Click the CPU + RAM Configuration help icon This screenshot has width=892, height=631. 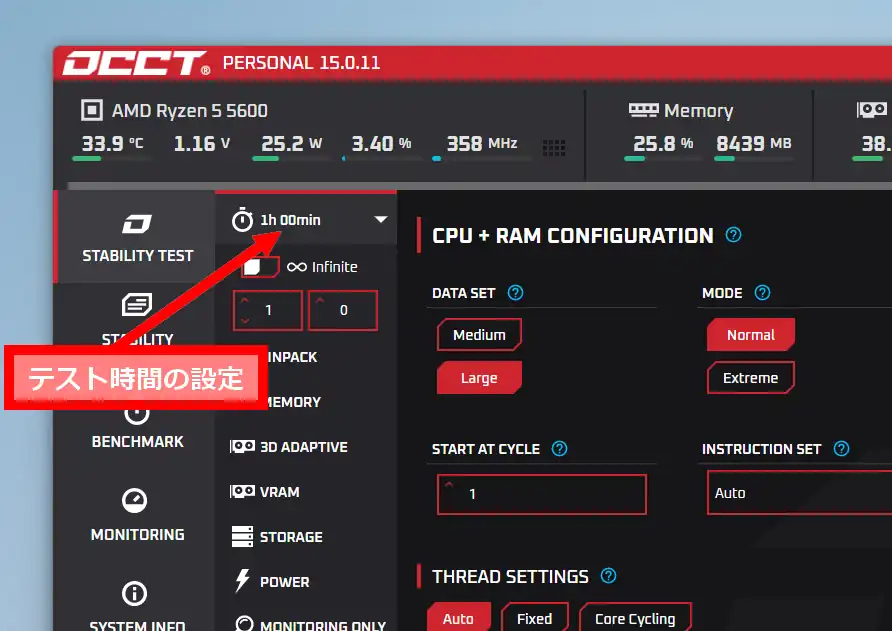[734, 236]
